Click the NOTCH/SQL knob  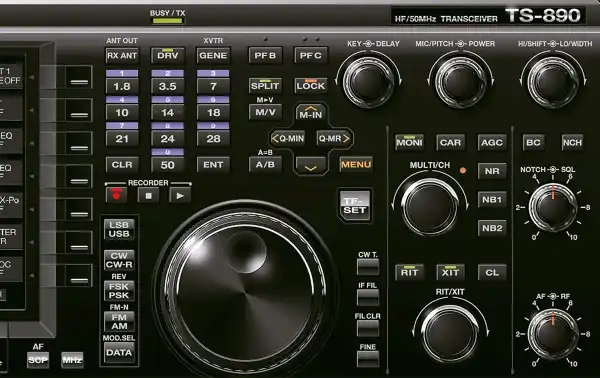pyautogui.click(x=553, y=208)
